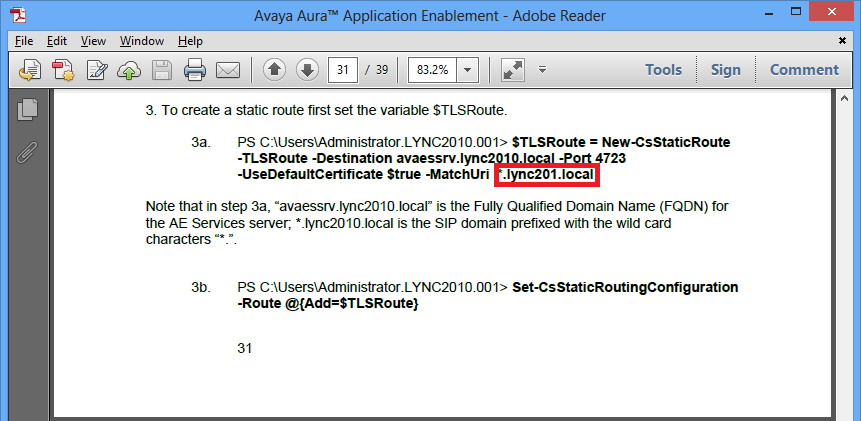Click the step label 3a.
Screen dimensions: 861x421
point(201,142)
